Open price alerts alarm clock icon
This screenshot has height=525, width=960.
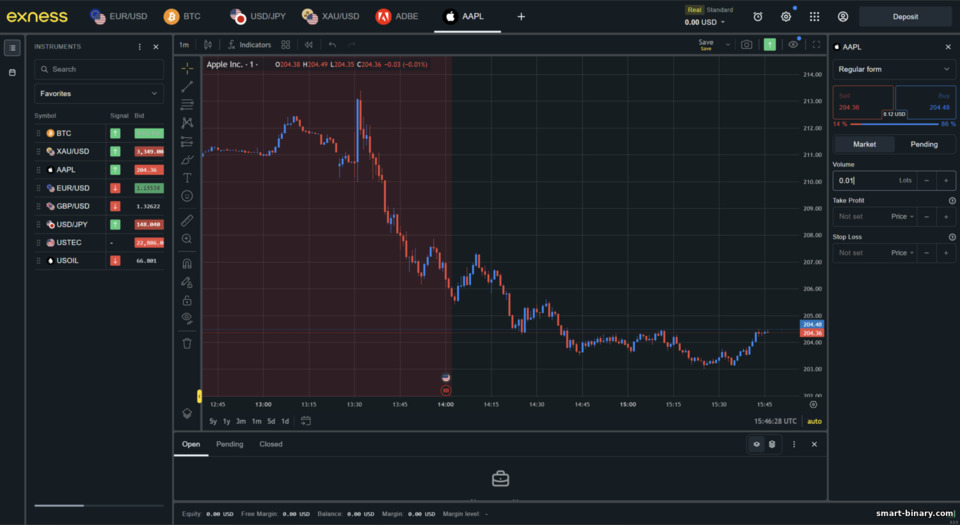coord(758,17)
